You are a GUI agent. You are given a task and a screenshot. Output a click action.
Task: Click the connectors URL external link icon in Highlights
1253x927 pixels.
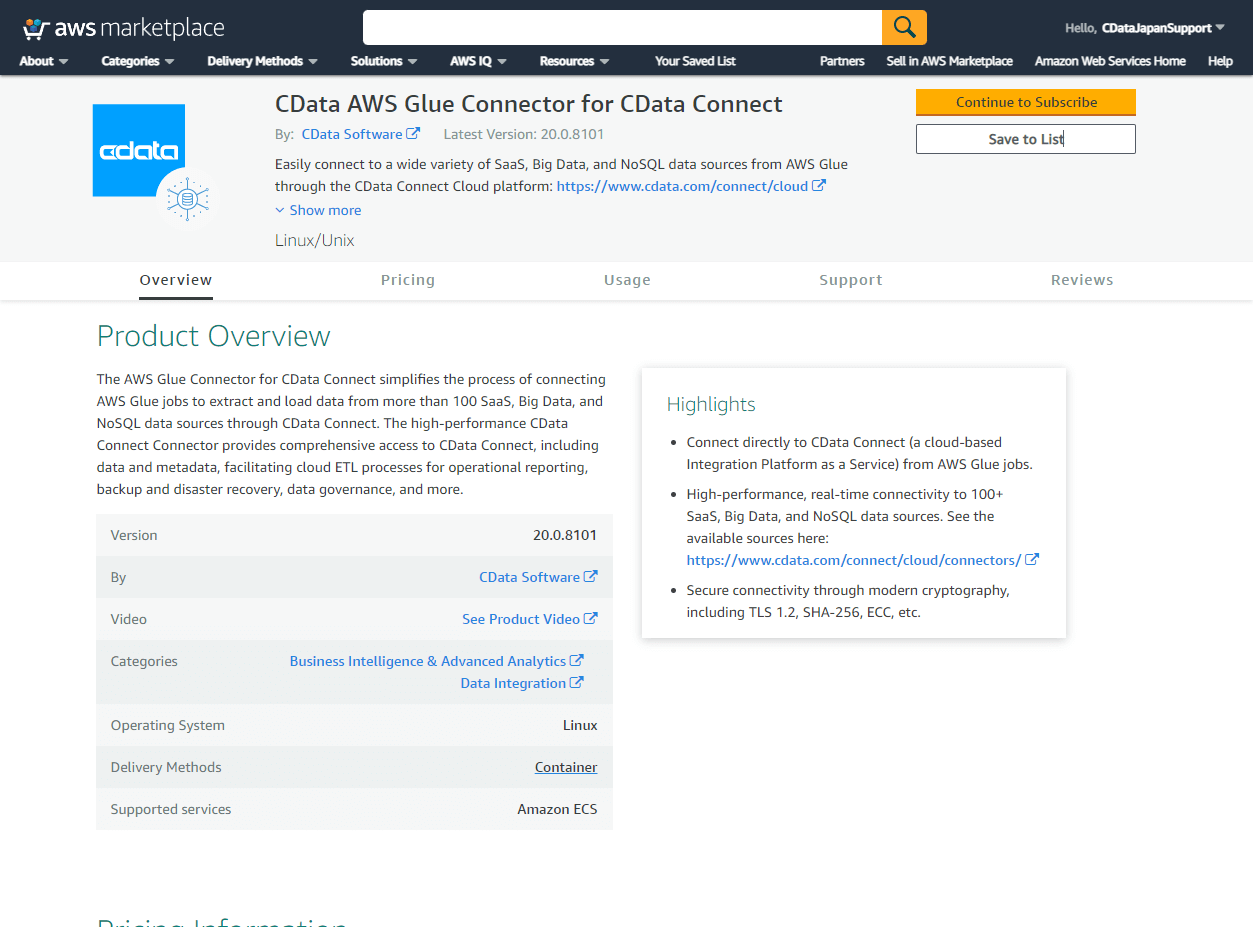pyautogui.click(x=1032, y=559)
